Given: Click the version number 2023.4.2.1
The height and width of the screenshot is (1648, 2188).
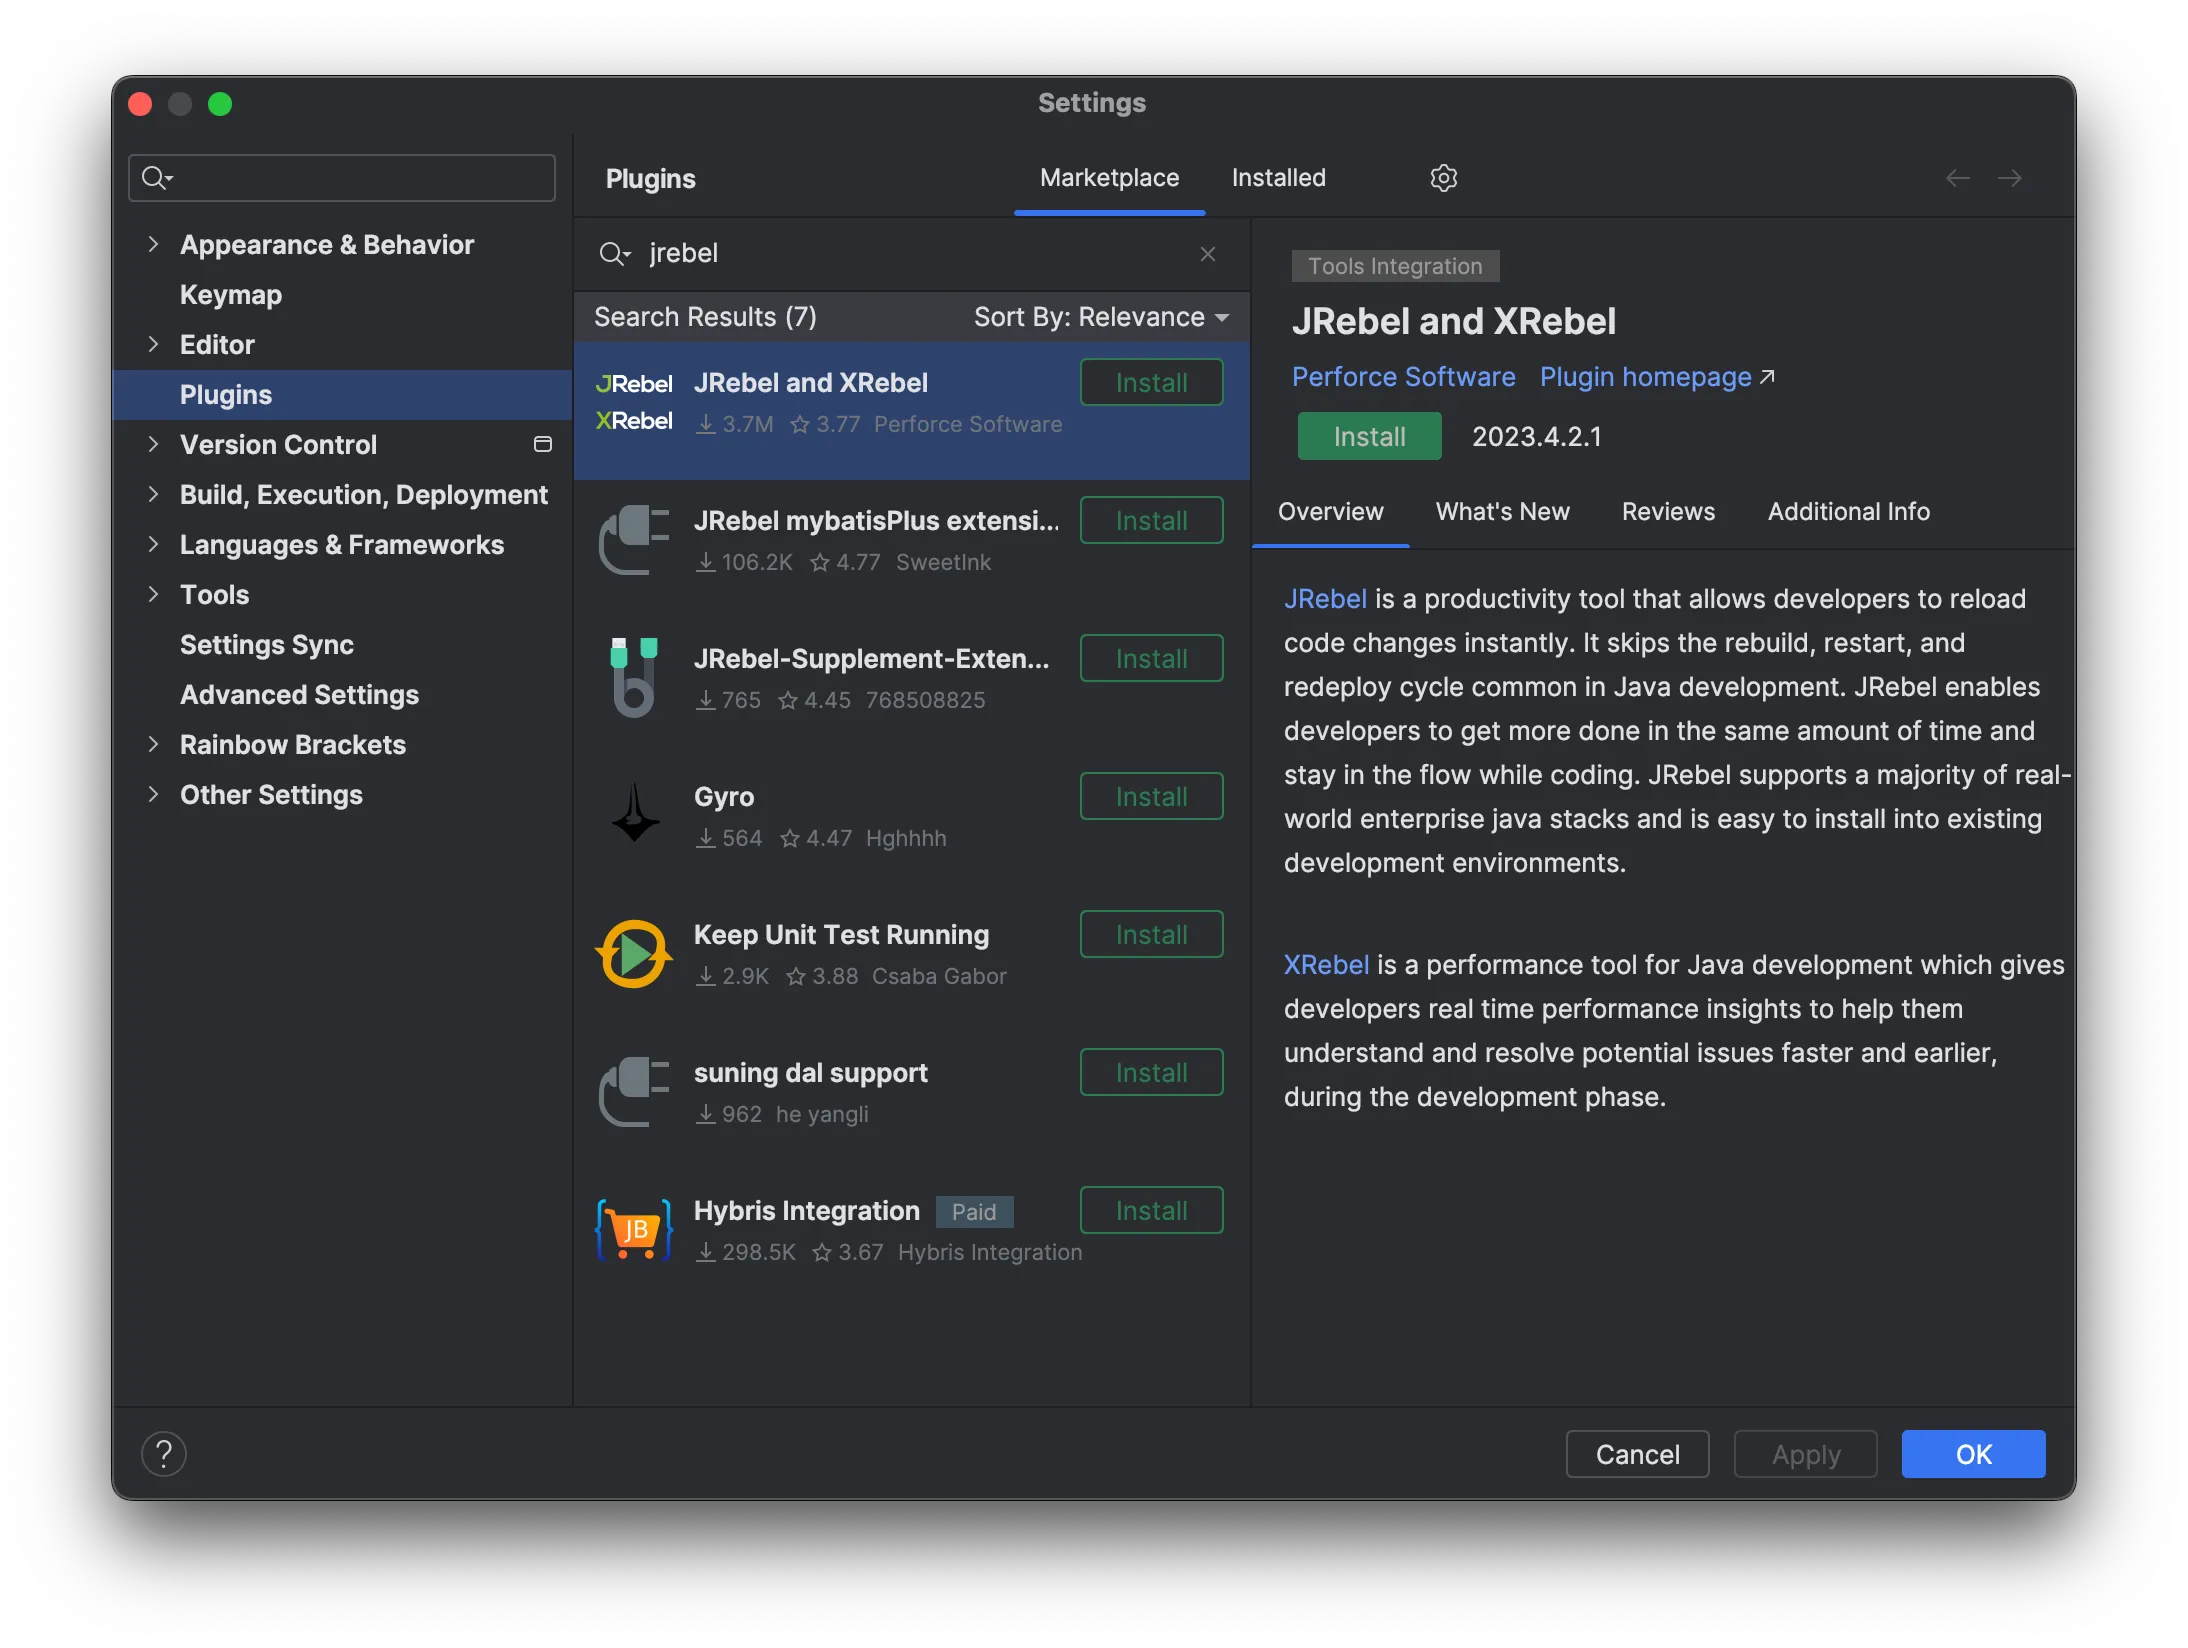Looking at the screenshot, I should (1537, 437).
